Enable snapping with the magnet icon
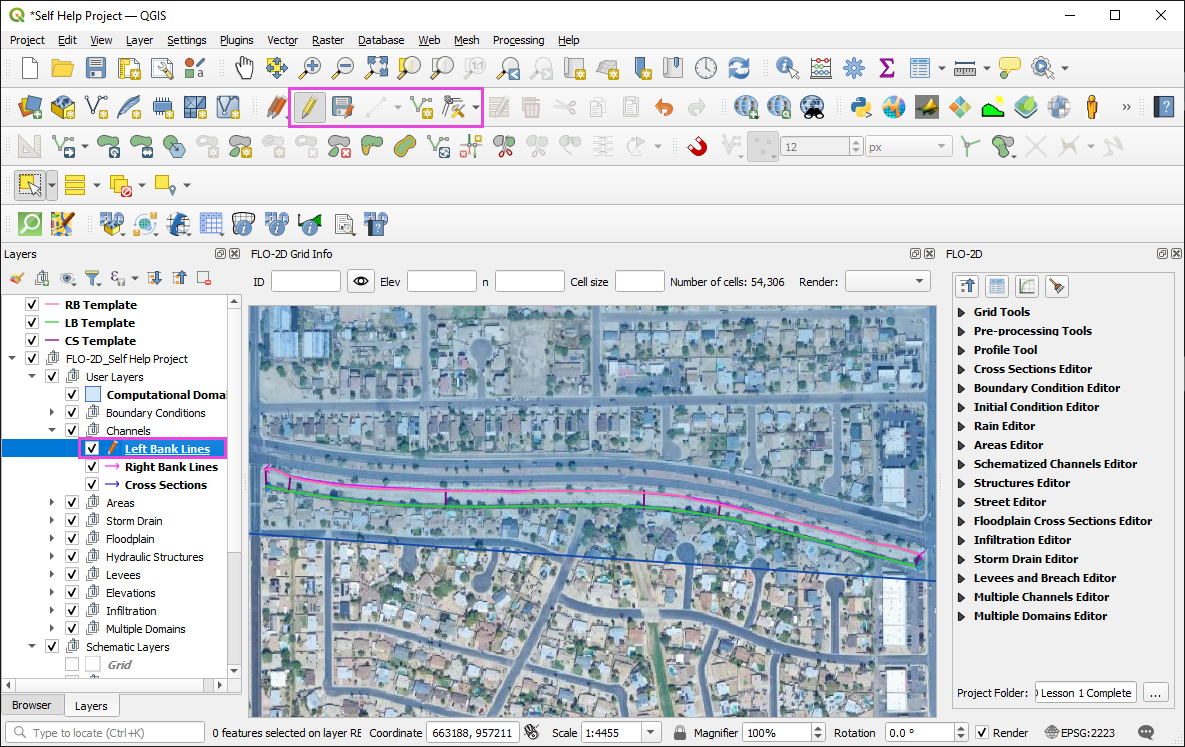The height and width of the screenshot is (747, 1185). tap(697, 147)
